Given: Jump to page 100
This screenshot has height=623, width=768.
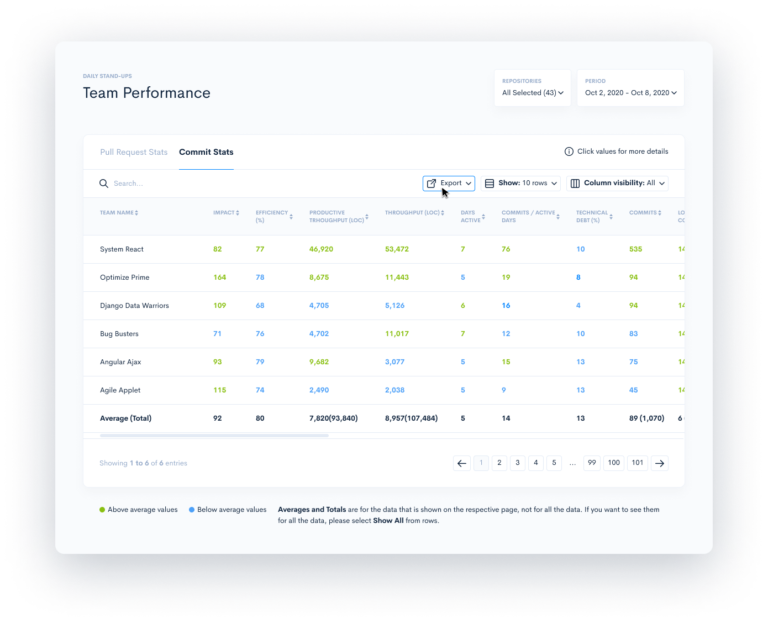Looking at the screenshot, I should (x=614, y=463).
